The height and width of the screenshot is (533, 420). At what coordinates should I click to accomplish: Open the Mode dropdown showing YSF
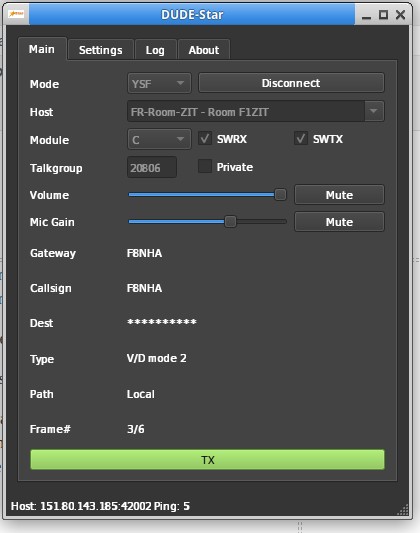[159, 83]
